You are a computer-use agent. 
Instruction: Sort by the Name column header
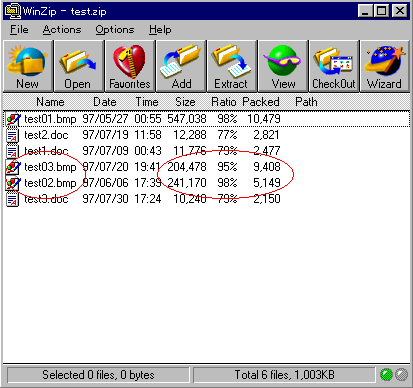pos(50,102)
